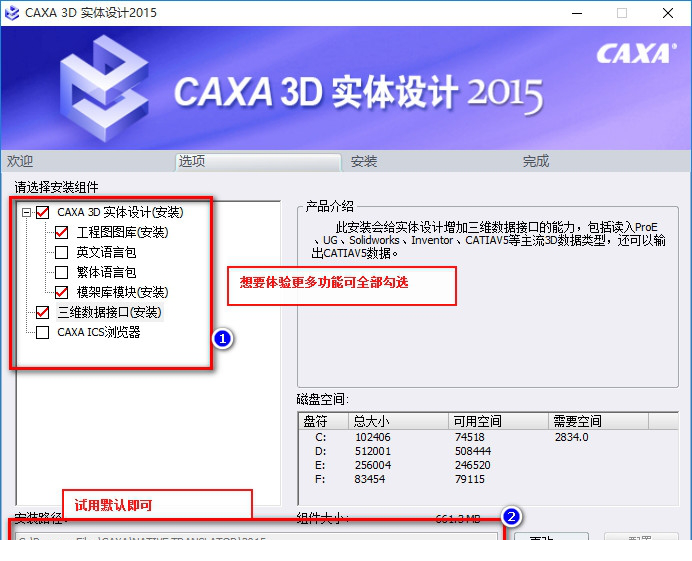The height and width of the screenshot is (561, 692).
Task: Select the E: drive row
Action: pyautogui.click(x=488, y=465)
